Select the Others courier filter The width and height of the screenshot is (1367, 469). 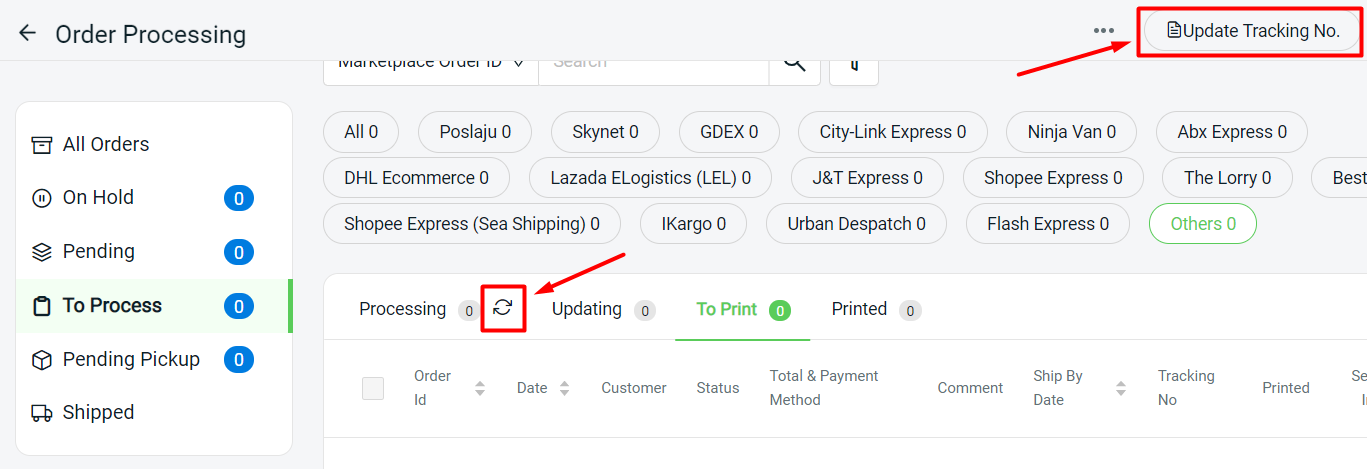1202,224
